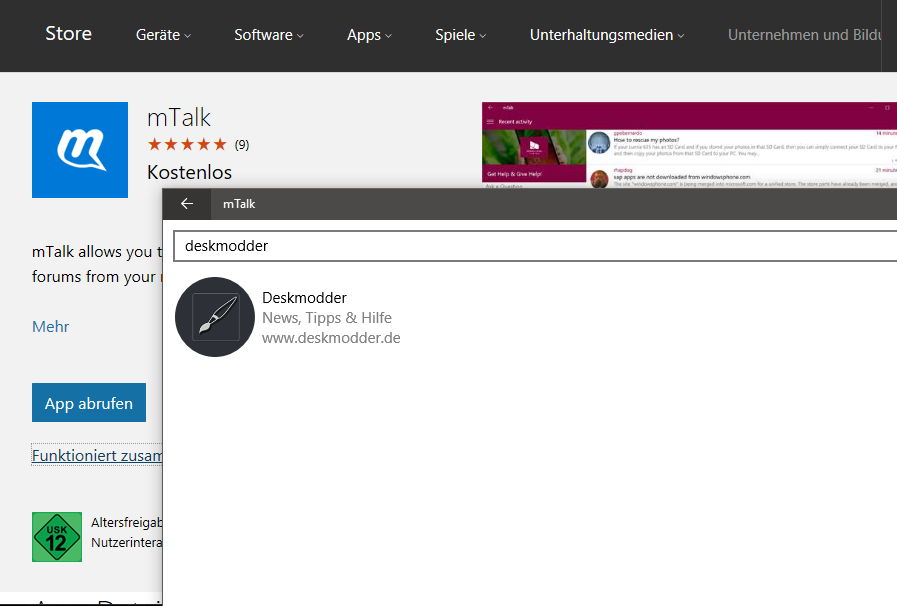
Task: Expand the Software menu
Action: 268,35
